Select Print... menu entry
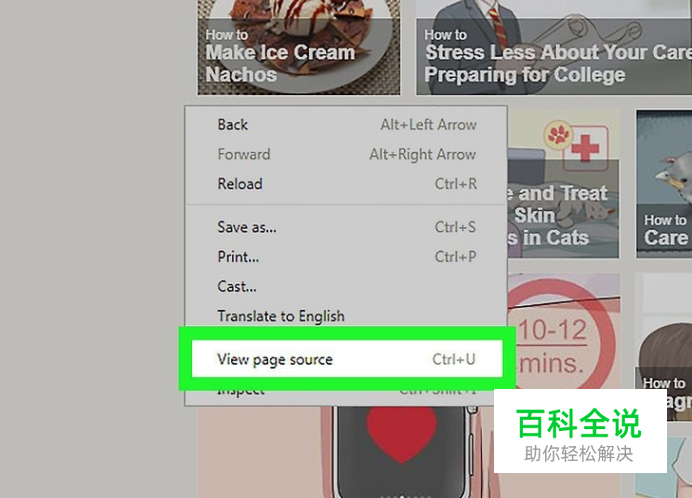The image size is (692, 498). [347, 257]
